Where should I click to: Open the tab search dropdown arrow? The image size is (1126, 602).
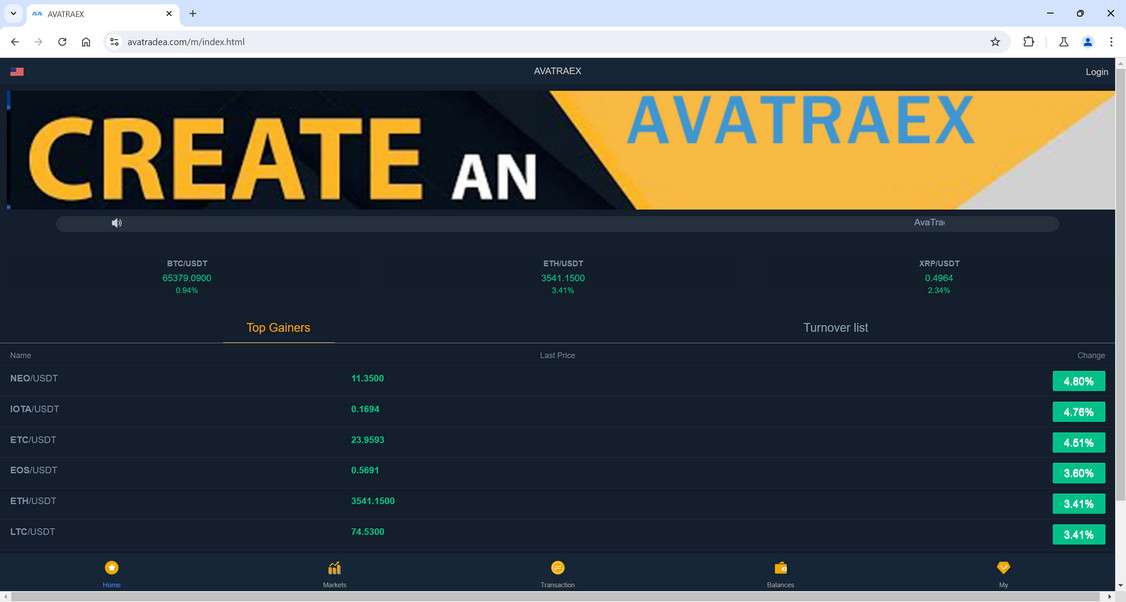[13, 13]
